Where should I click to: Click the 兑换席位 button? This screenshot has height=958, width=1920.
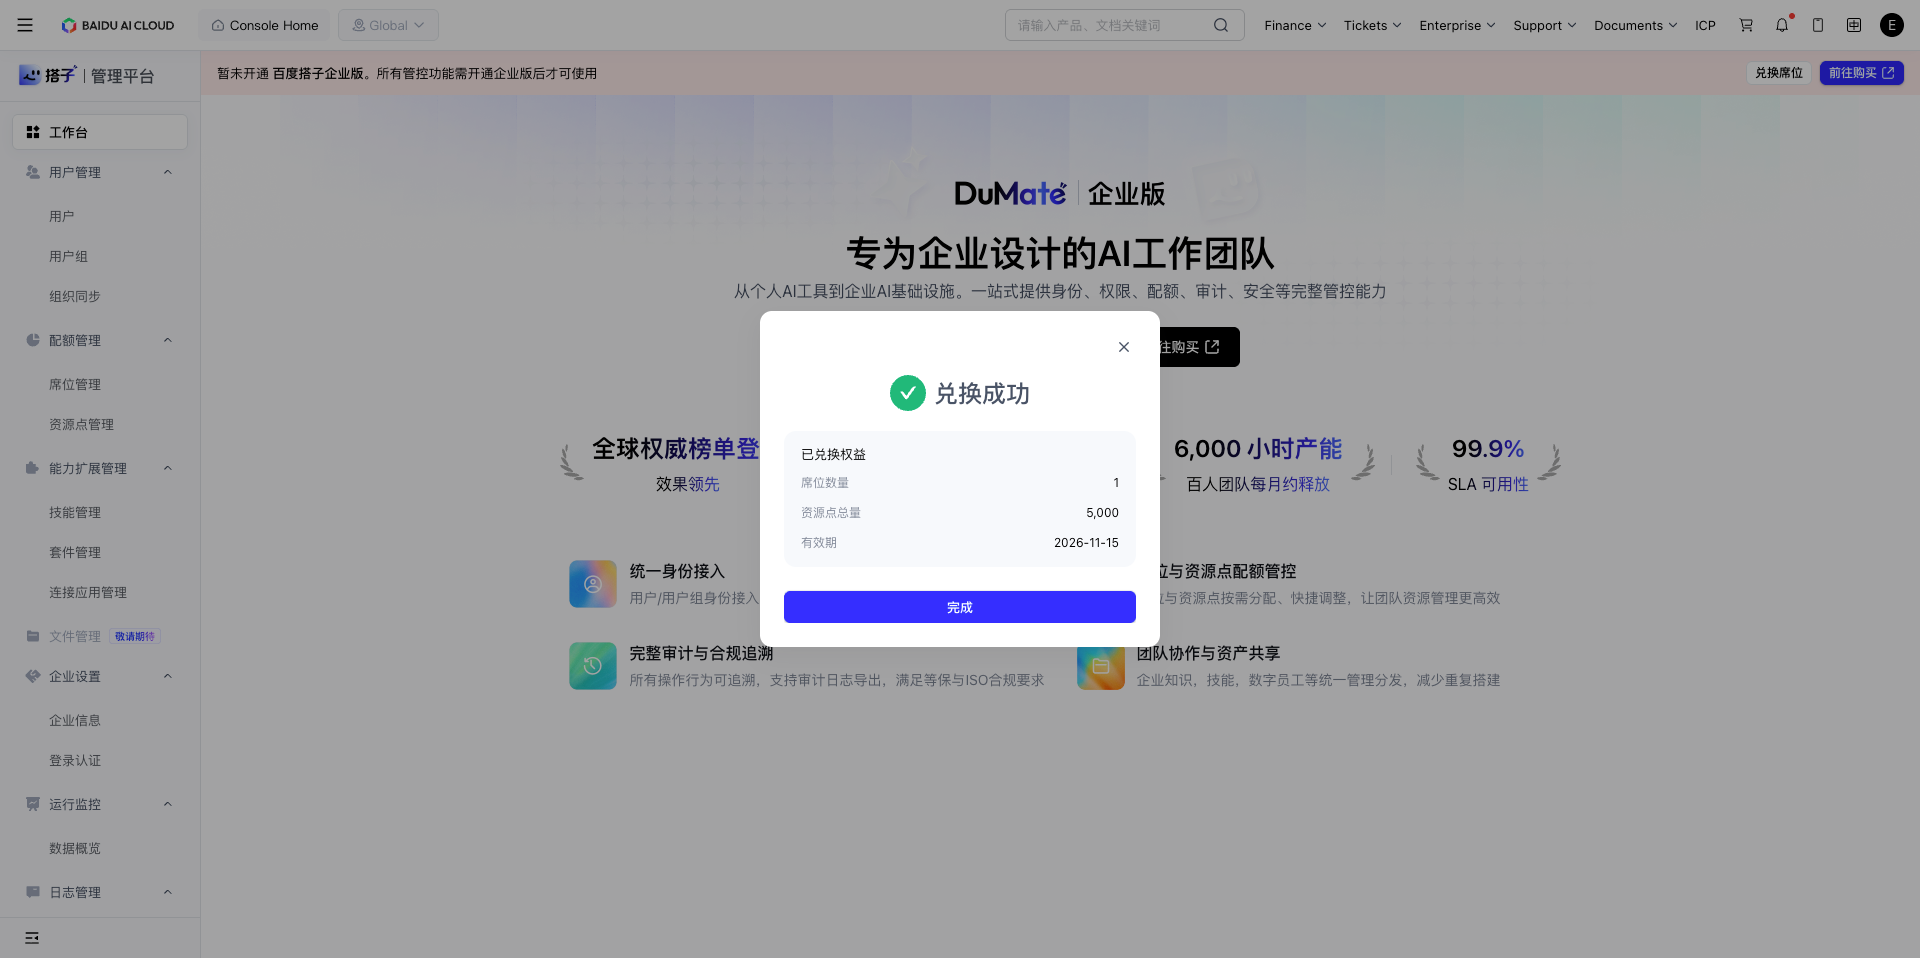point(1779,73)
